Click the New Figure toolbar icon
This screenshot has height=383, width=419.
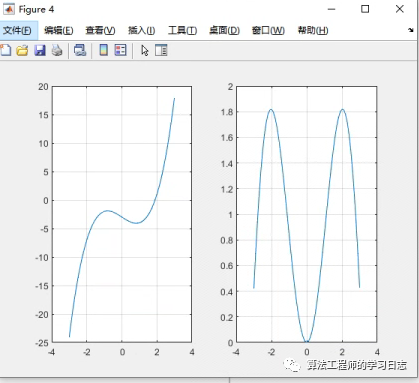[5, 50]
